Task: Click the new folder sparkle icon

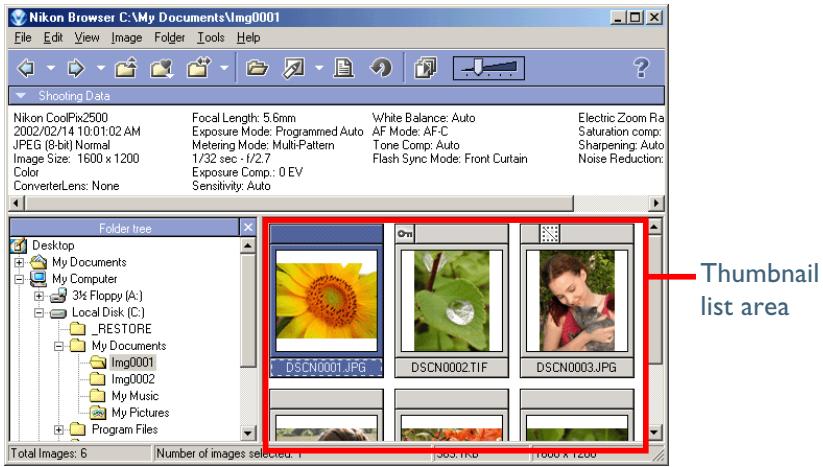Action: point(199,68)
